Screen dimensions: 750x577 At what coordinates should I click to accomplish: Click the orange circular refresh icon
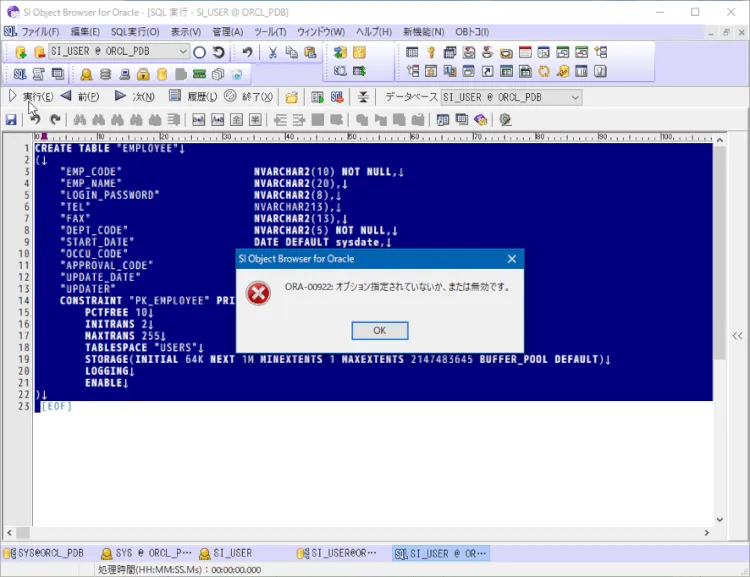(x=544, y=71)
